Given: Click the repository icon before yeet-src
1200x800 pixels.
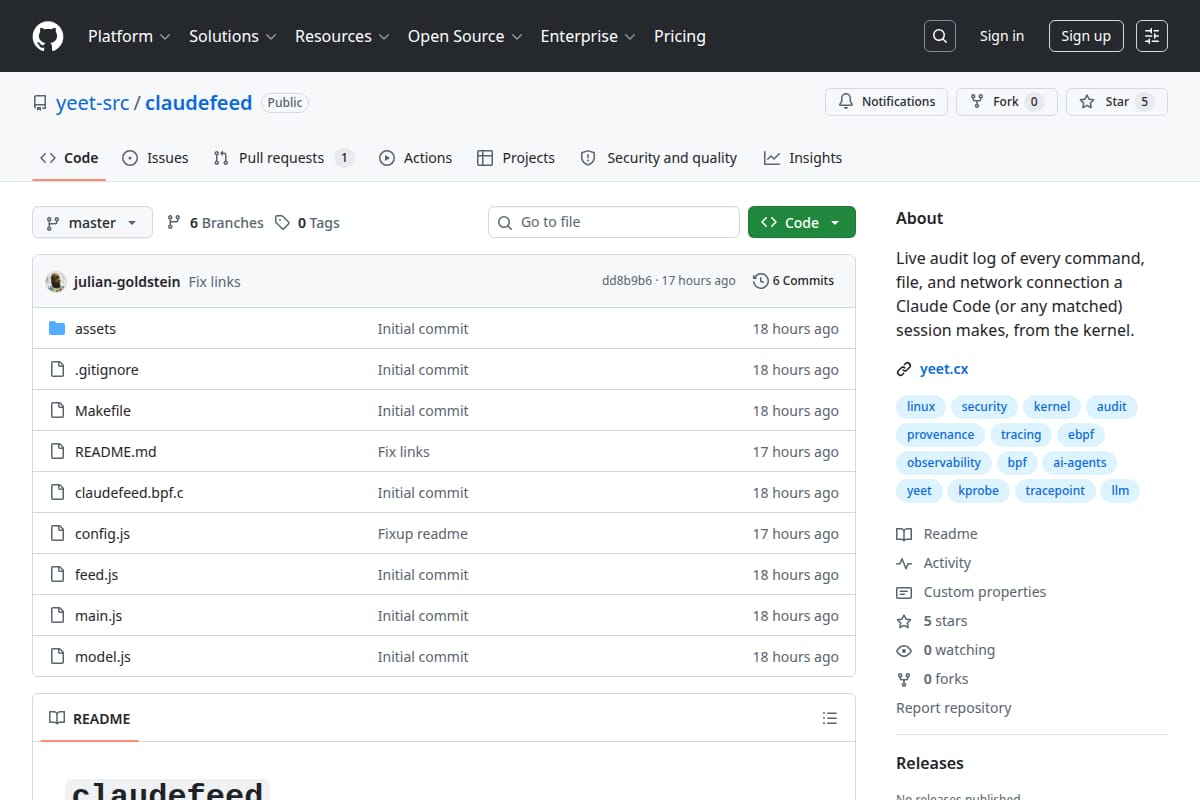Looking at the screenshot, I should tap(40, 103).
